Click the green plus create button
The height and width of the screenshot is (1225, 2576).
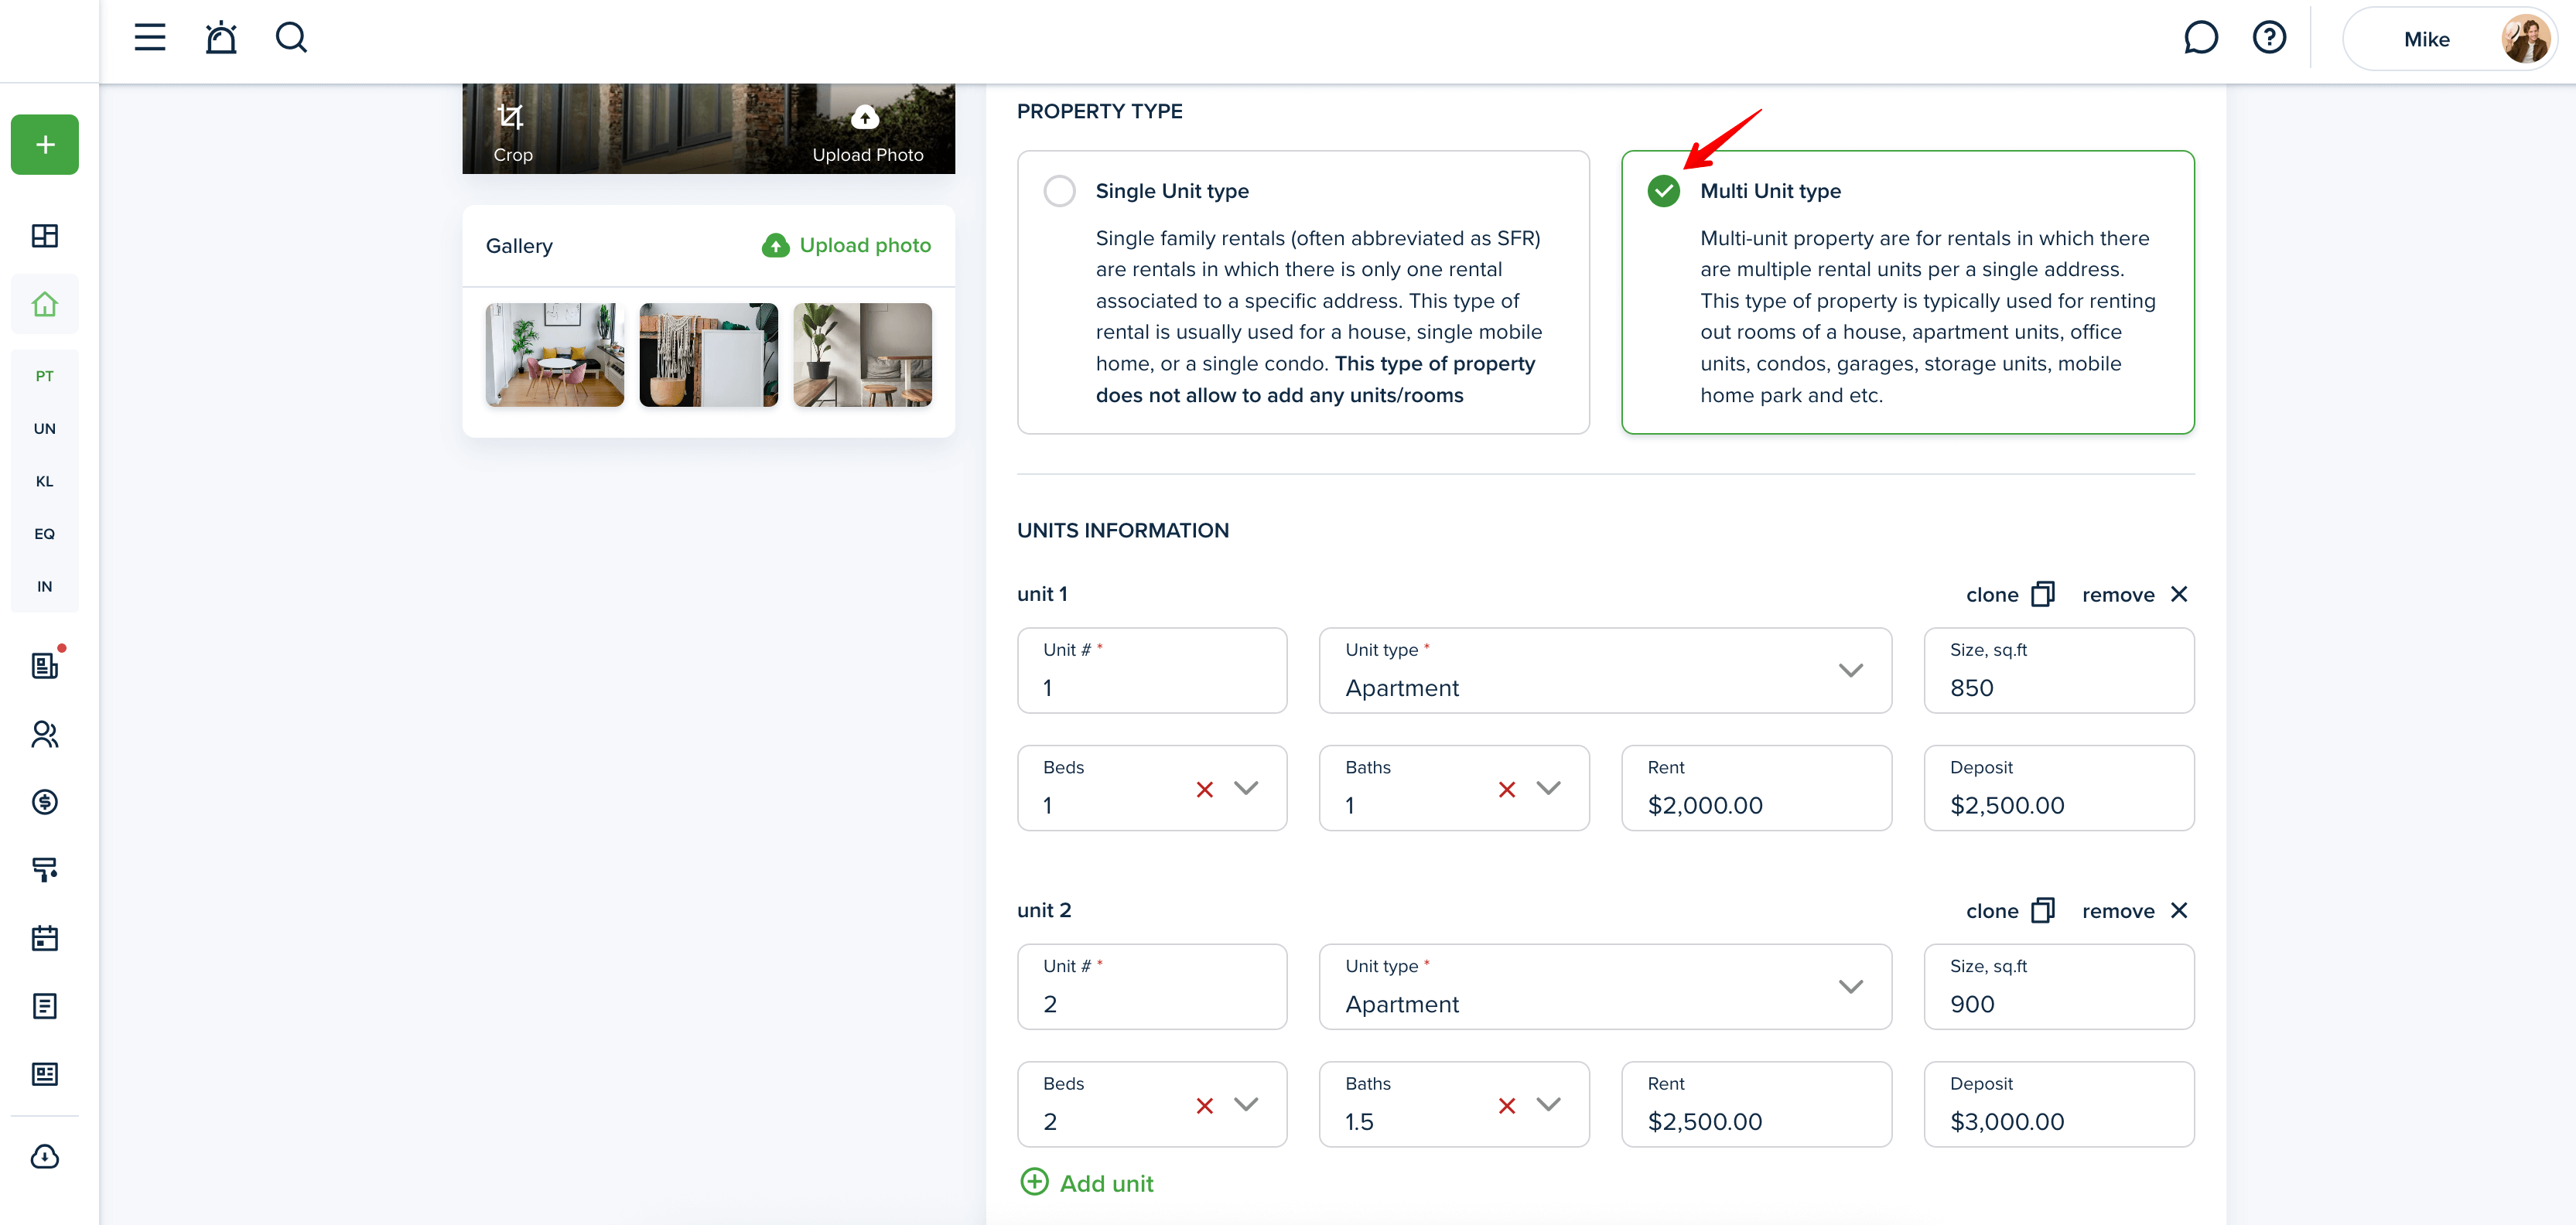(45, 145)
